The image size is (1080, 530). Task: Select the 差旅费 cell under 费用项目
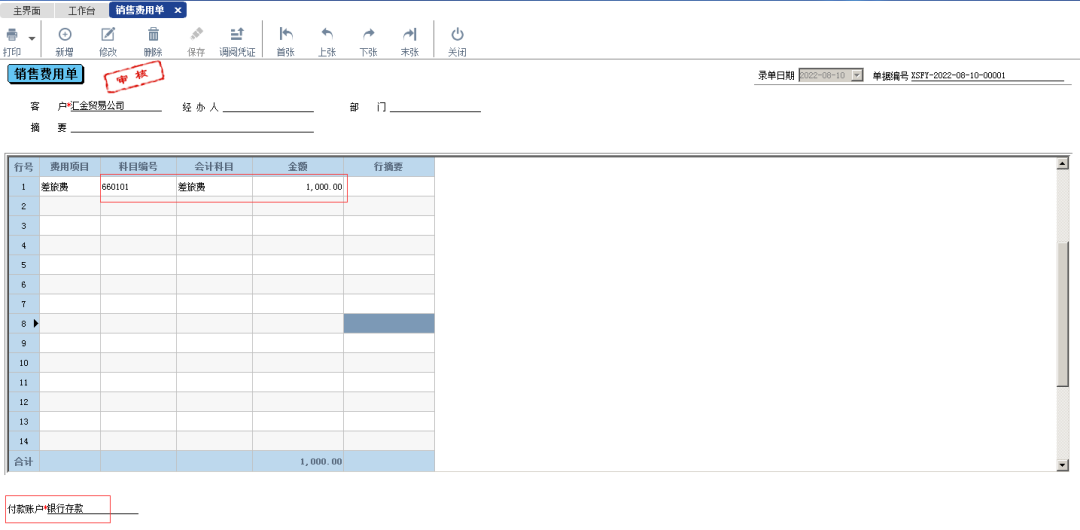coord(69,187)
